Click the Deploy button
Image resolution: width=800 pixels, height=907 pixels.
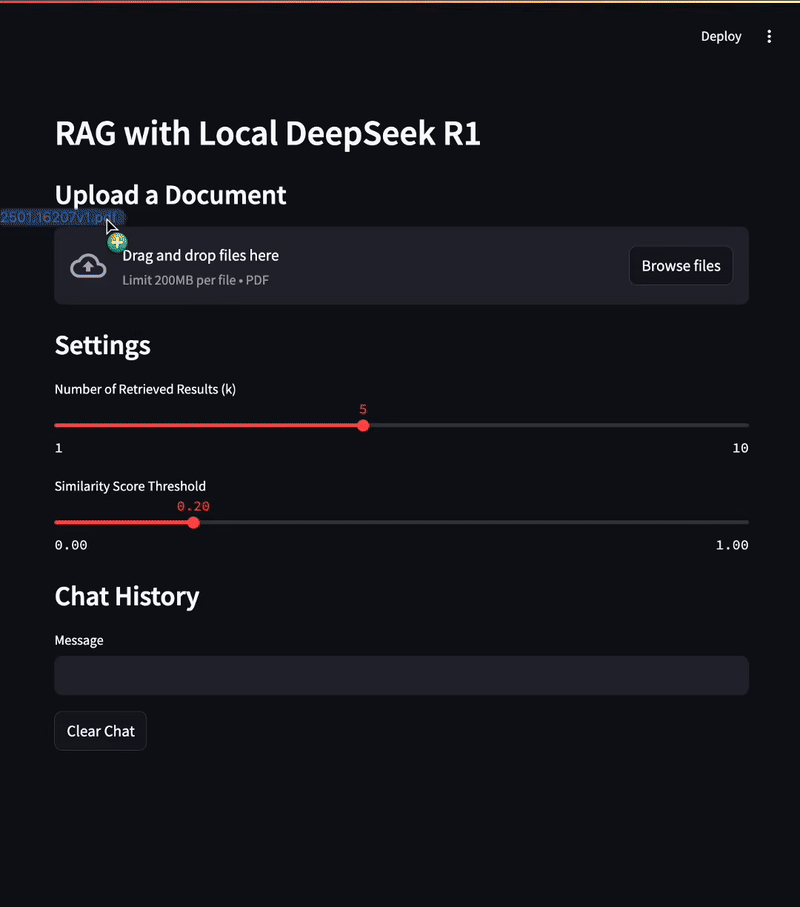(x=721, y=36)
